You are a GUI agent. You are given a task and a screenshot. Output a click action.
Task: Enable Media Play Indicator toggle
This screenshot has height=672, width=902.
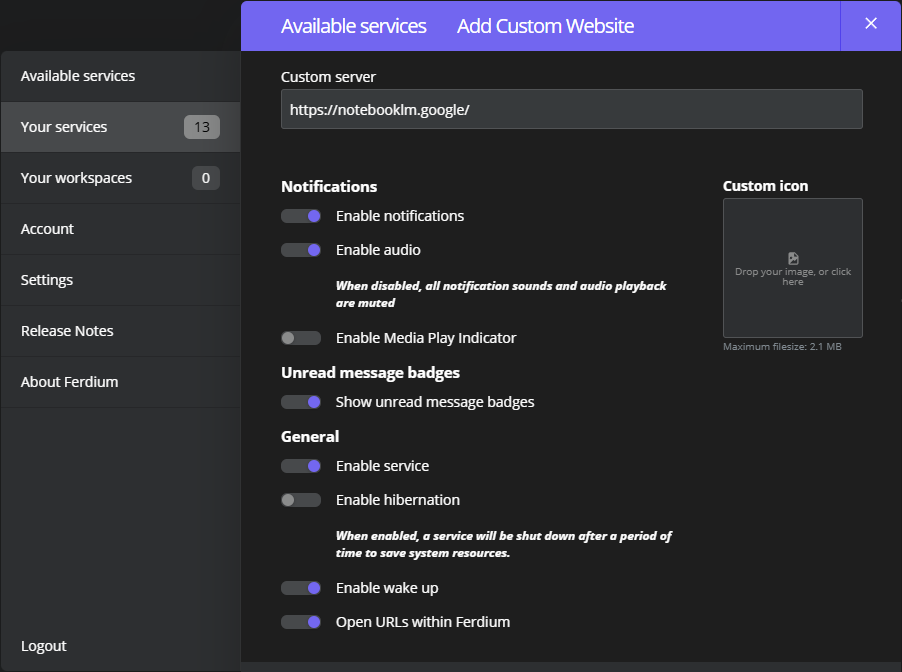pyautogui.click(x=301, y=338)
